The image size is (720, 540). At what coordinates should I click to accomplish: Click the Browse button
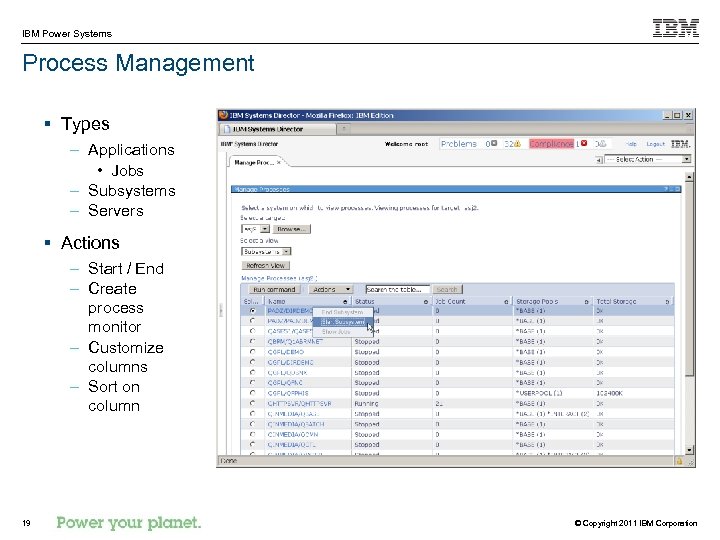point(292,229)
